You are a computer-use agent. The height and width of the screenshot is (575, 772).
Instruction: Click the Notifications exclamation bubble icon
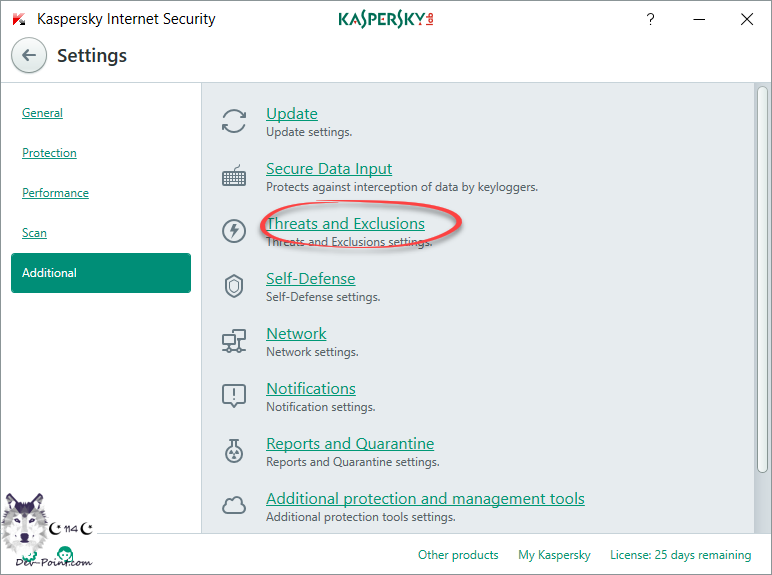234,397
